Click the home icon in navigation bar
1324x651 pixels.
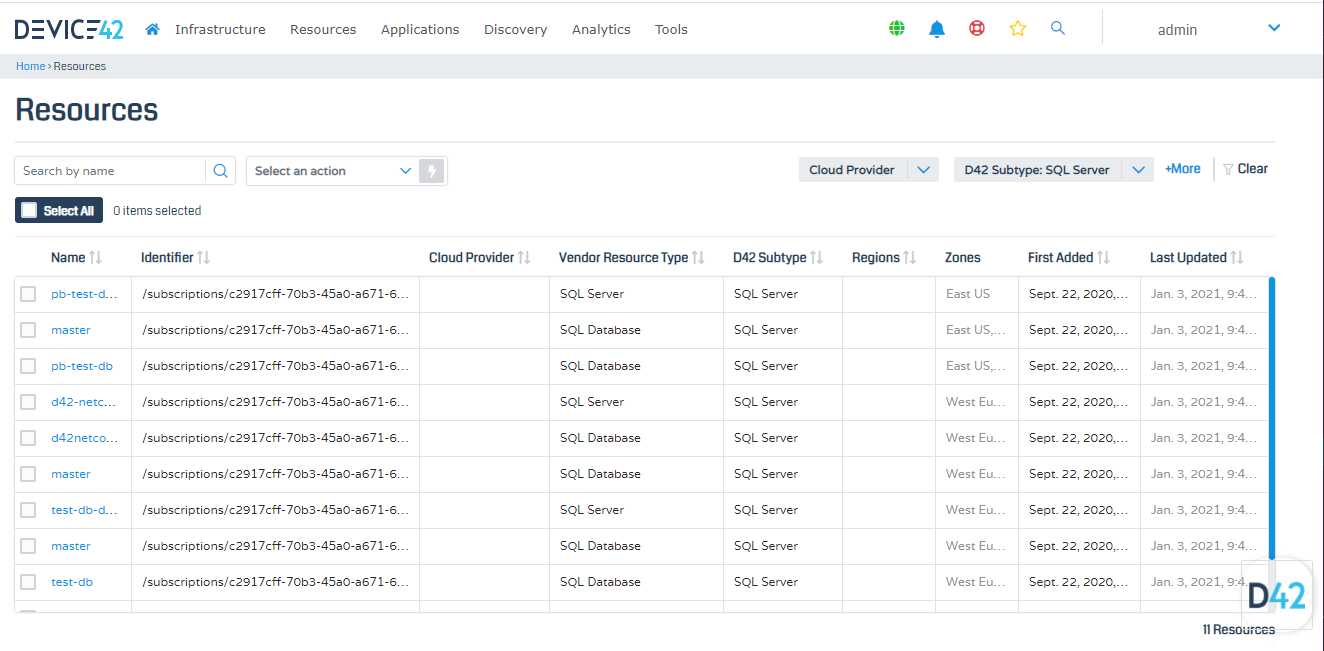(x=152, y=29)
